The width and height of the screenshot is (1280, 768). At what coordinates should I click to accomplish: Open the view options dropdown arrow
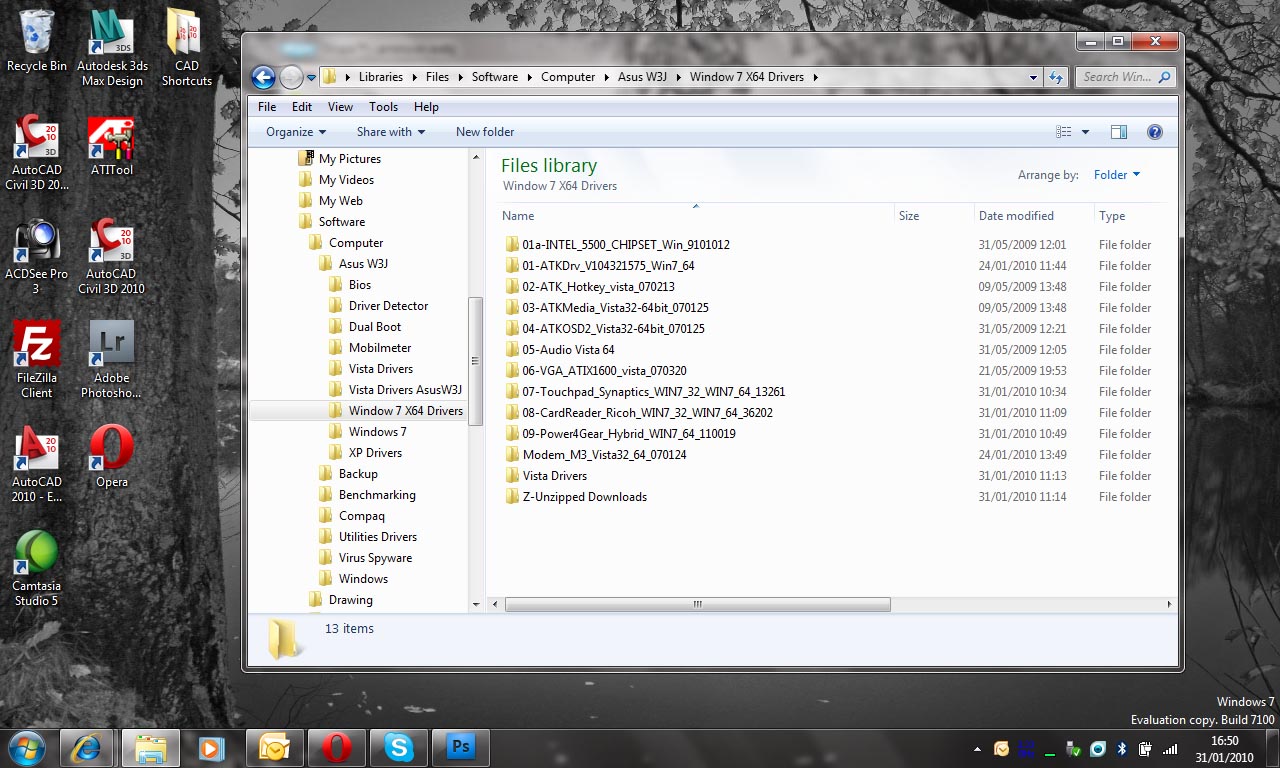[x=1085, y=132]
